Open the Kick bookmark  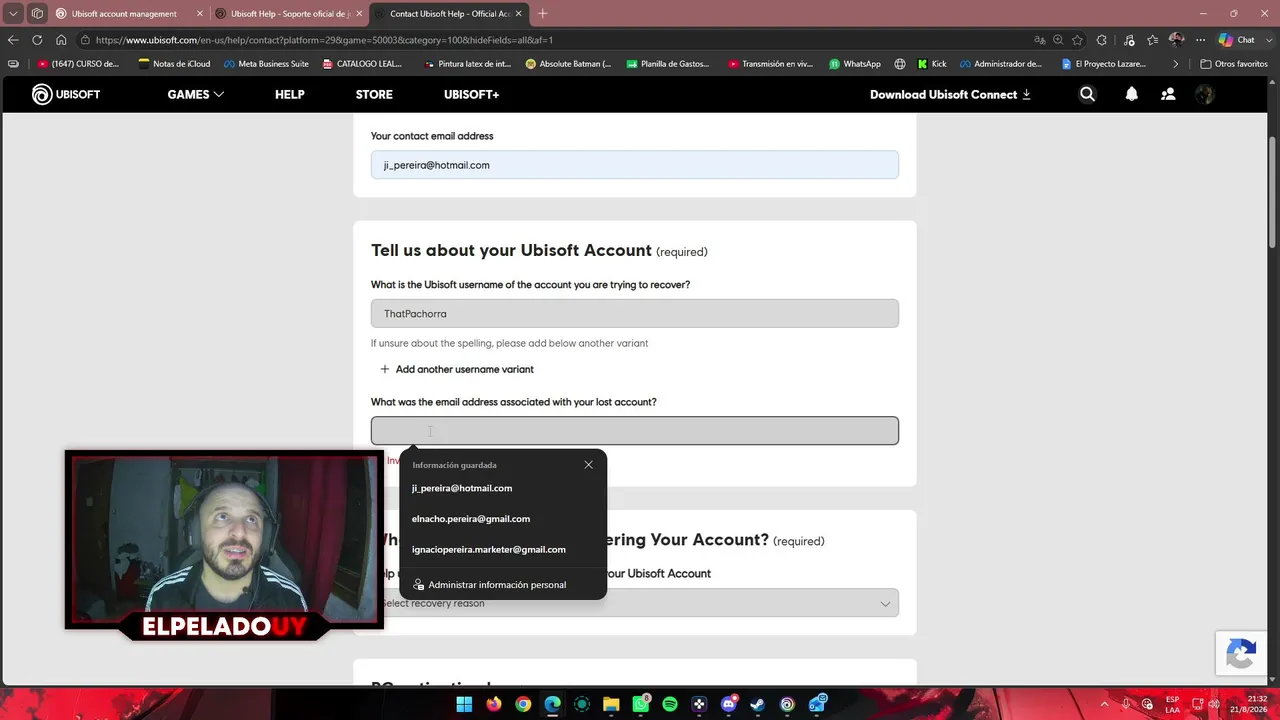tap(932, 64)
